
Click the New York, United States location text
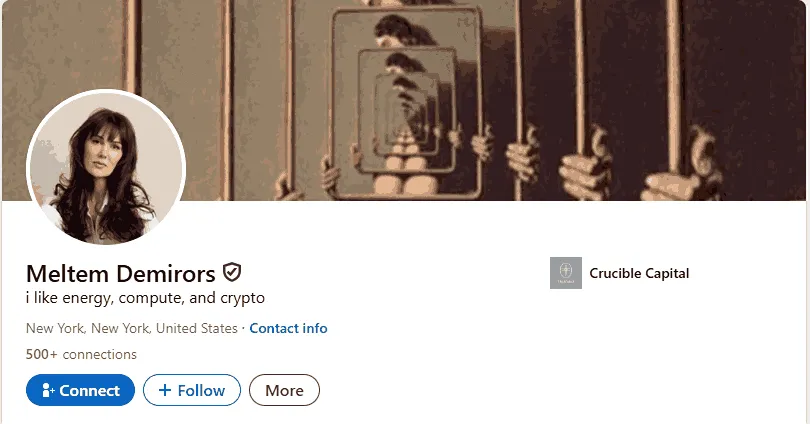coord(132,328)
